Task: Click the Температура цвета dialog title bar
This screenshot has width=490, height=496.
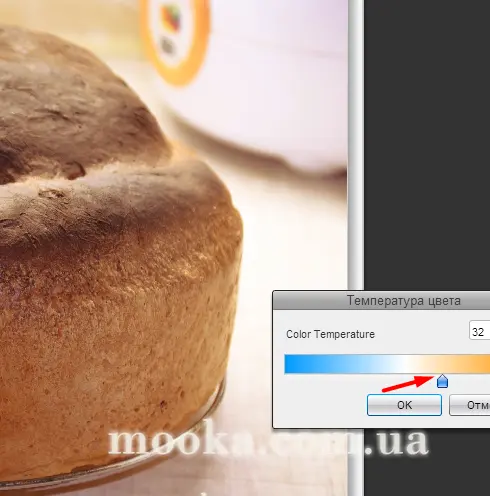Action: (x=382, y=301)
